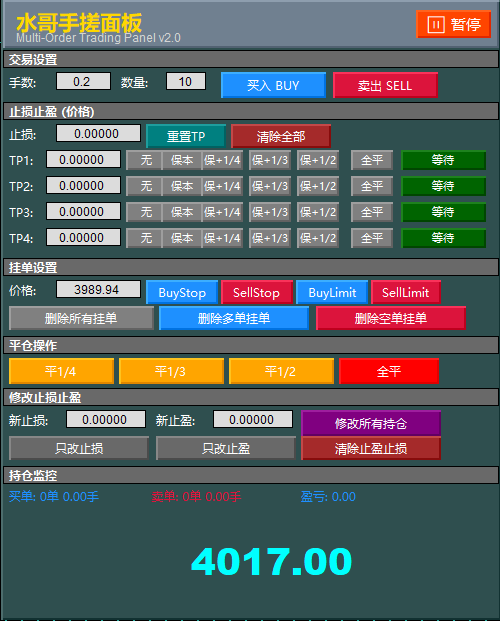Select 保+1/3 option in TP3 row
This screenshot has width=500, height=621.
270,212
